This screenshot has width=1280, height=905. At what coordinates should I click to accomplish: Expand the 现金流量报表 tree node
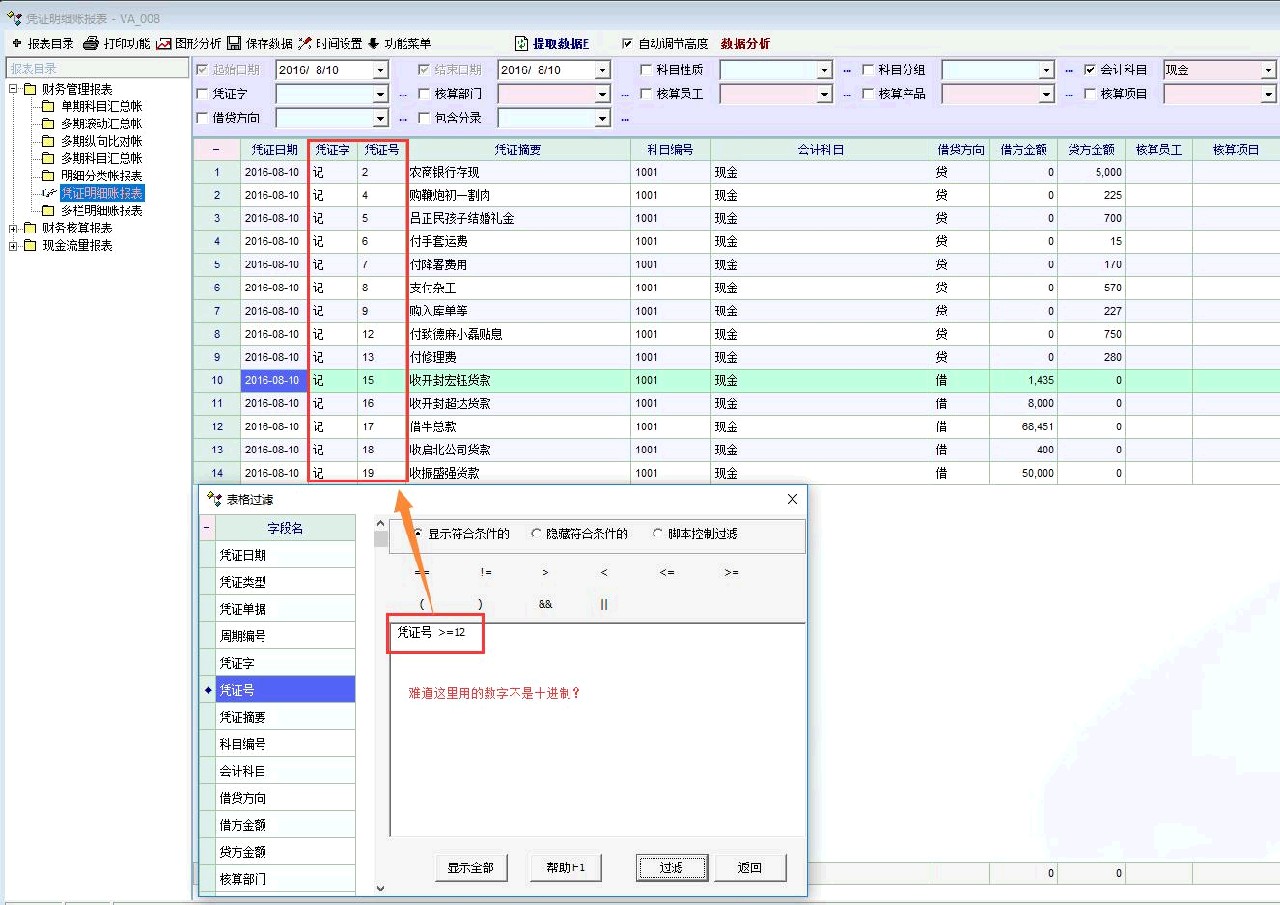point(14,246)
